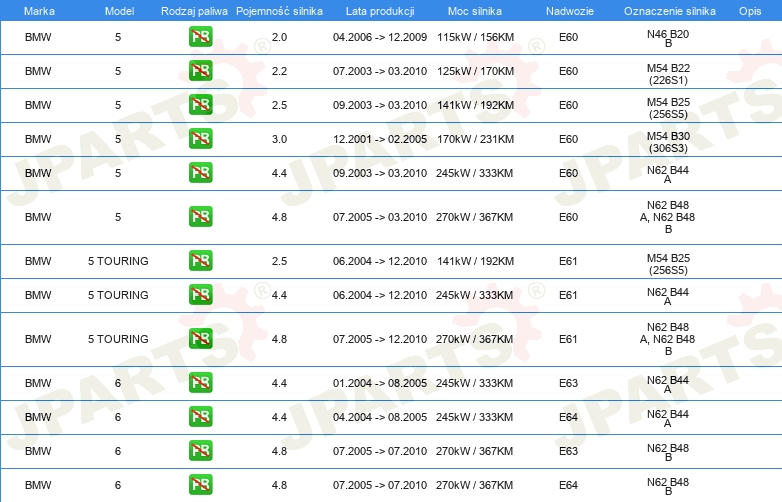Click the engine capacity 2.2 cell
The height and width of the screenshot is (502, 782).
click(279, 71)
